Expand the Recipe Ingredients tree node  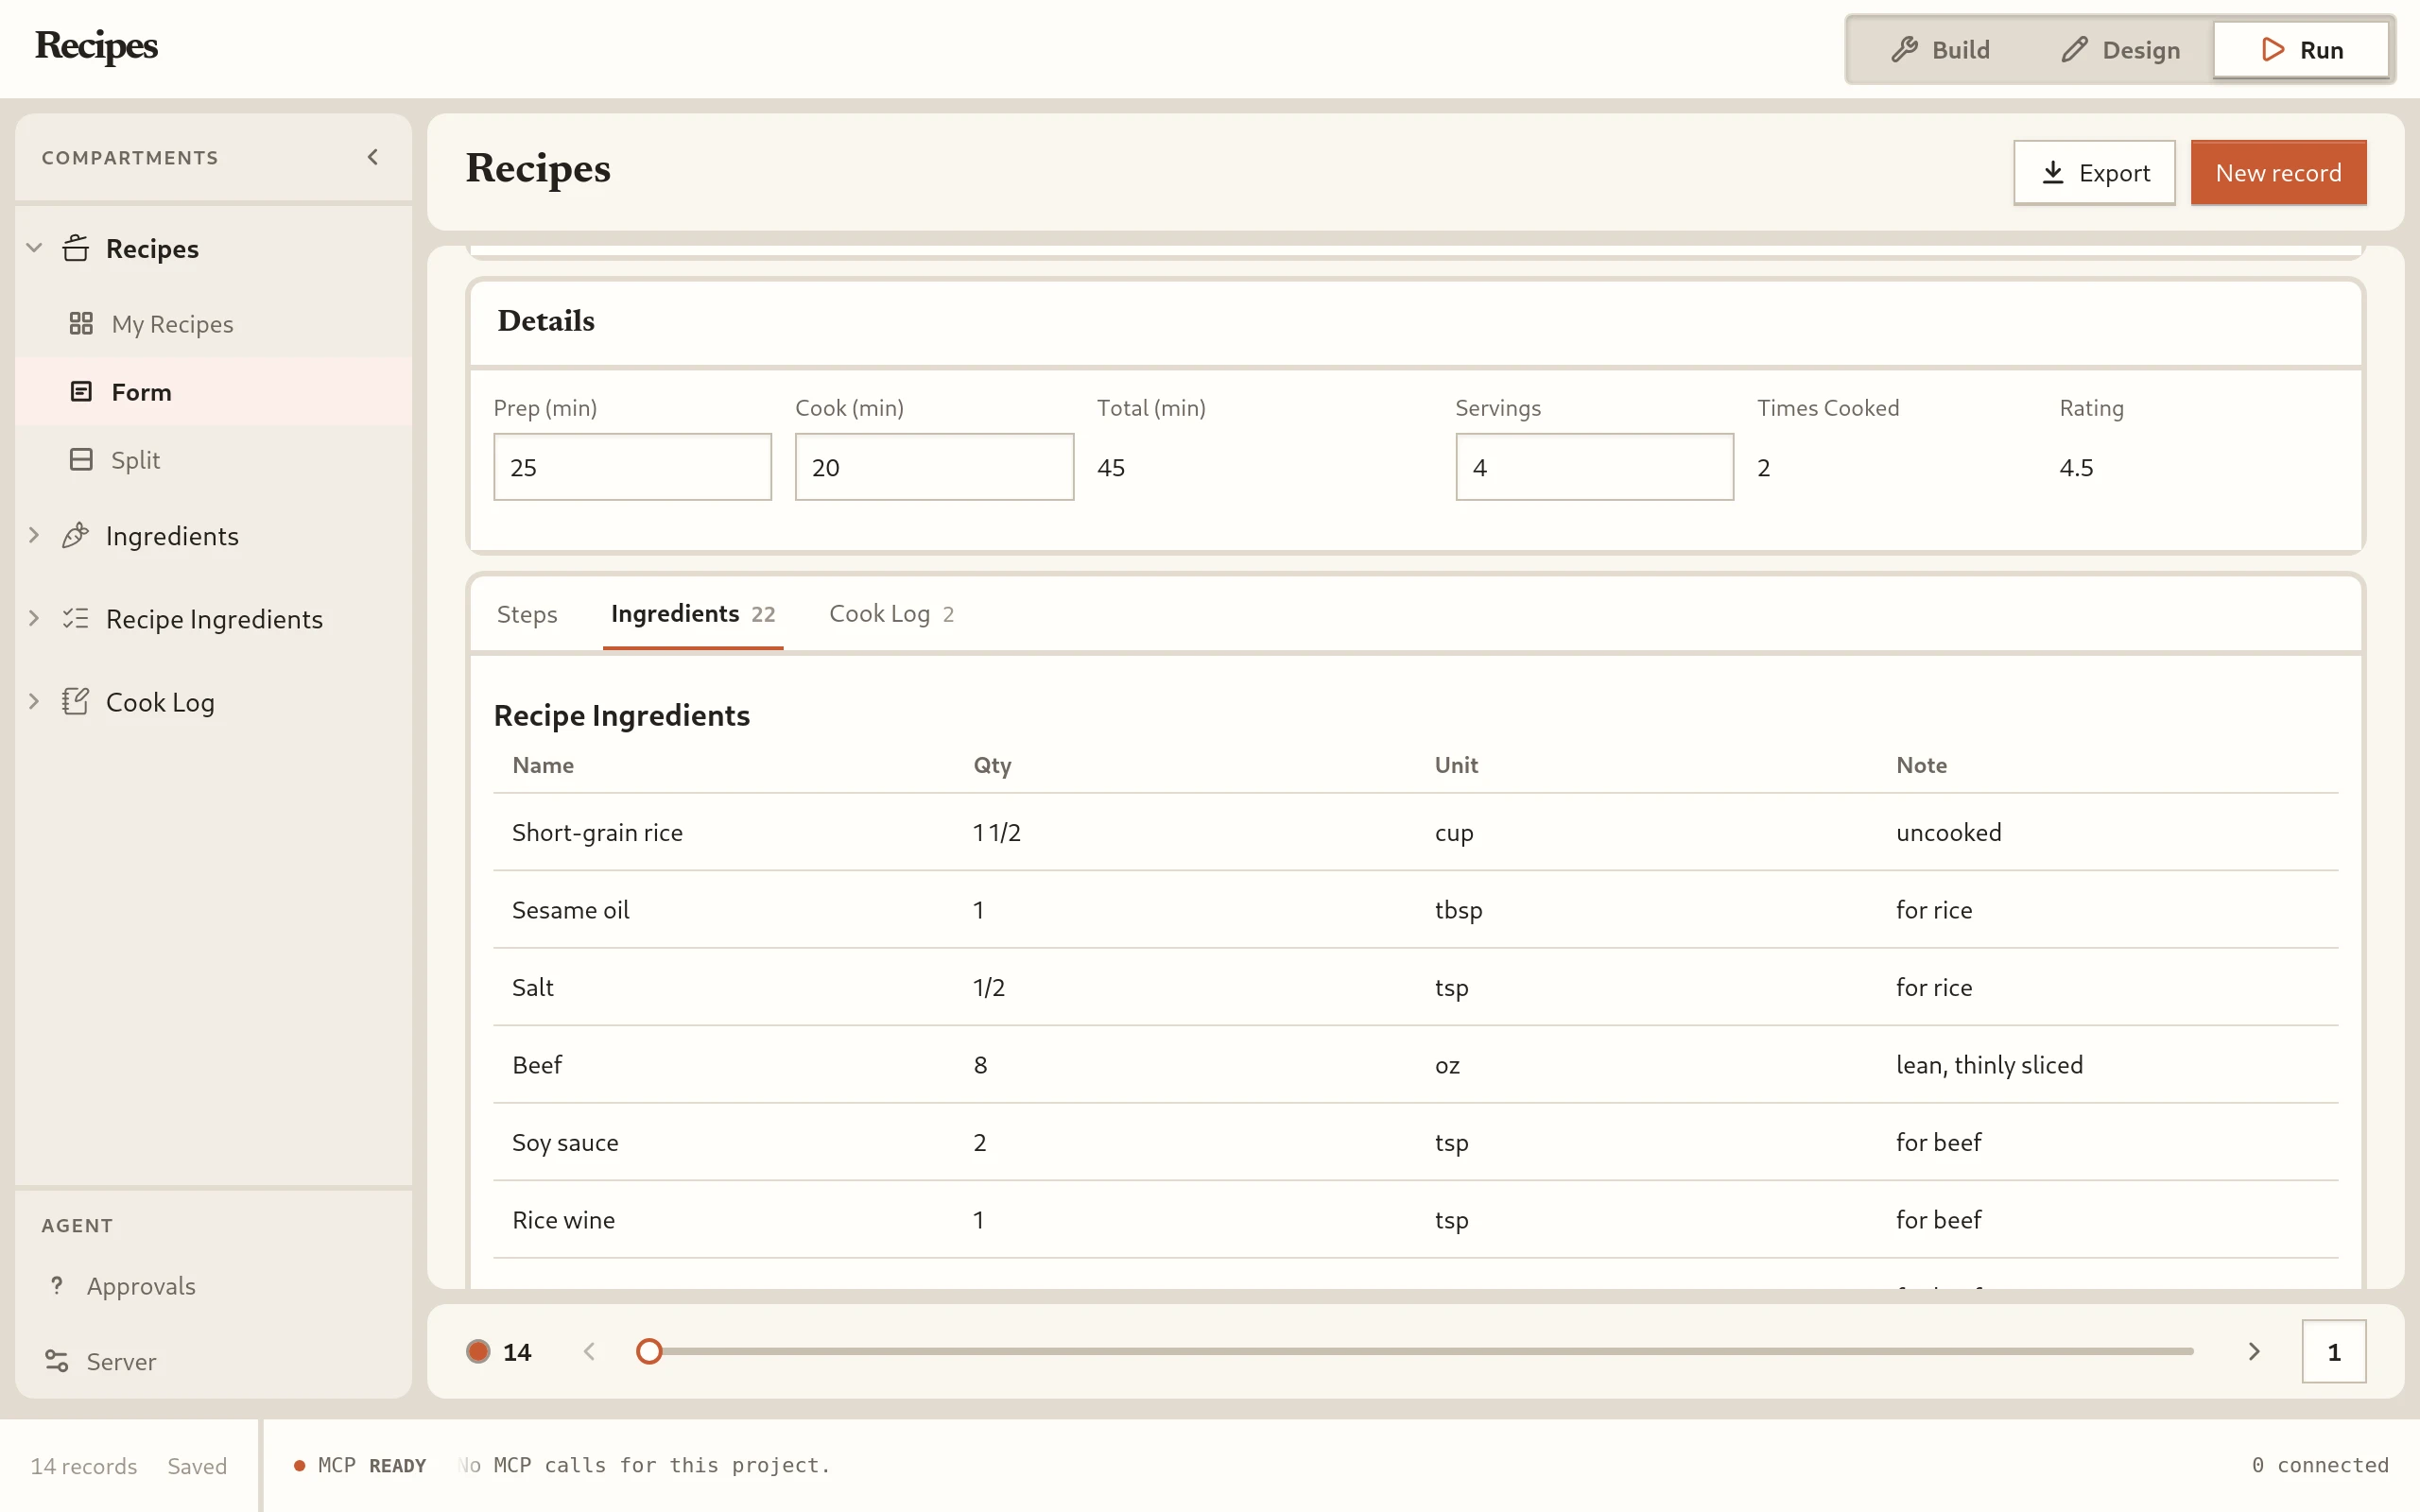(34, 618)
